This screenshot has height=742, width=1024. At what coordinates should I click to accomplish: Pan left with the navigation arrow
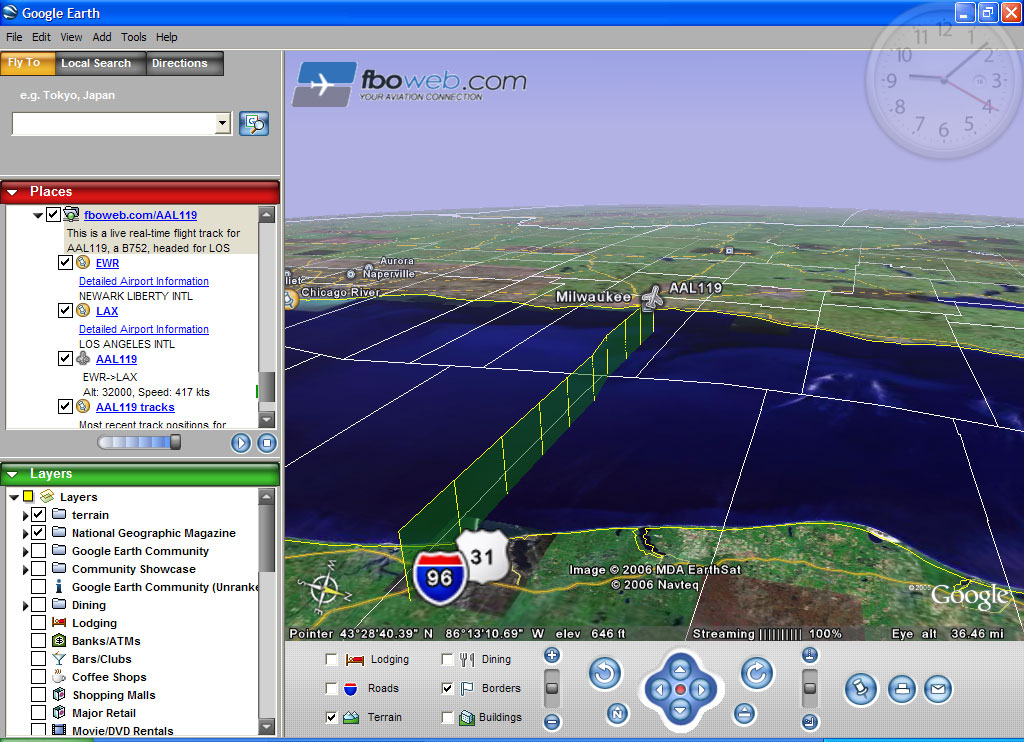[659, 690]
